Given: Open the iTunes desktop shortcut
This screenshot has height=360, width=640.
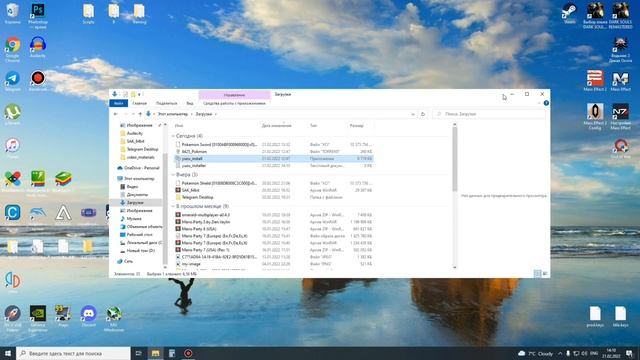Looking at the screenshot, I should pos(12,148).
